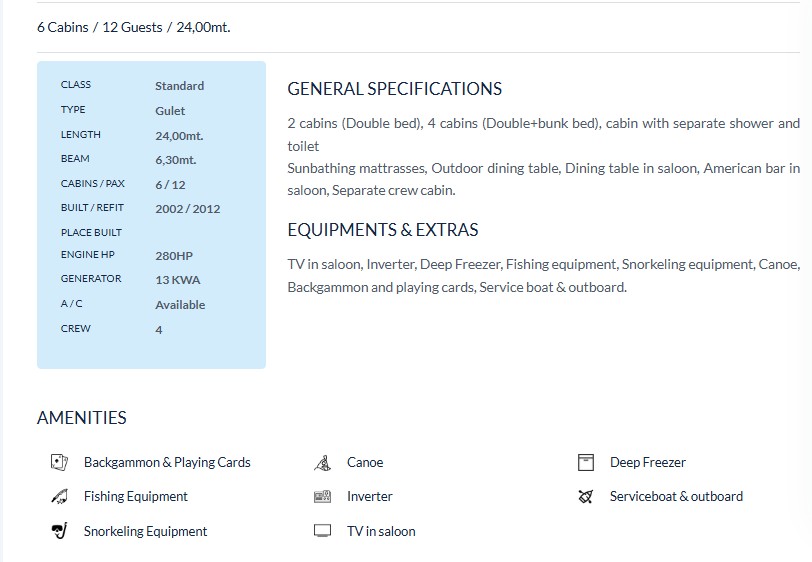Click the Backgammon & Playing Cards icon

58,462
